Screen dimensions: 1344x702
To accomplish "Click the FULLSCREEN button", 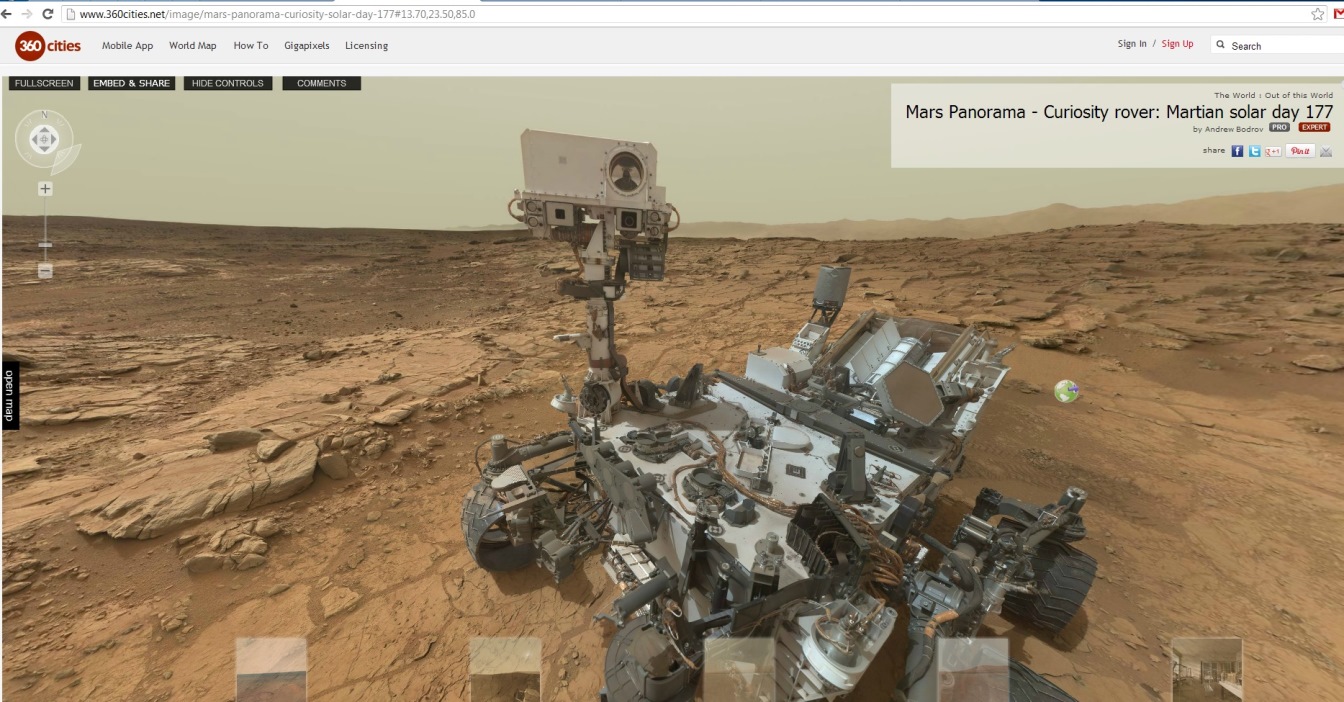I will pos(44,83).
